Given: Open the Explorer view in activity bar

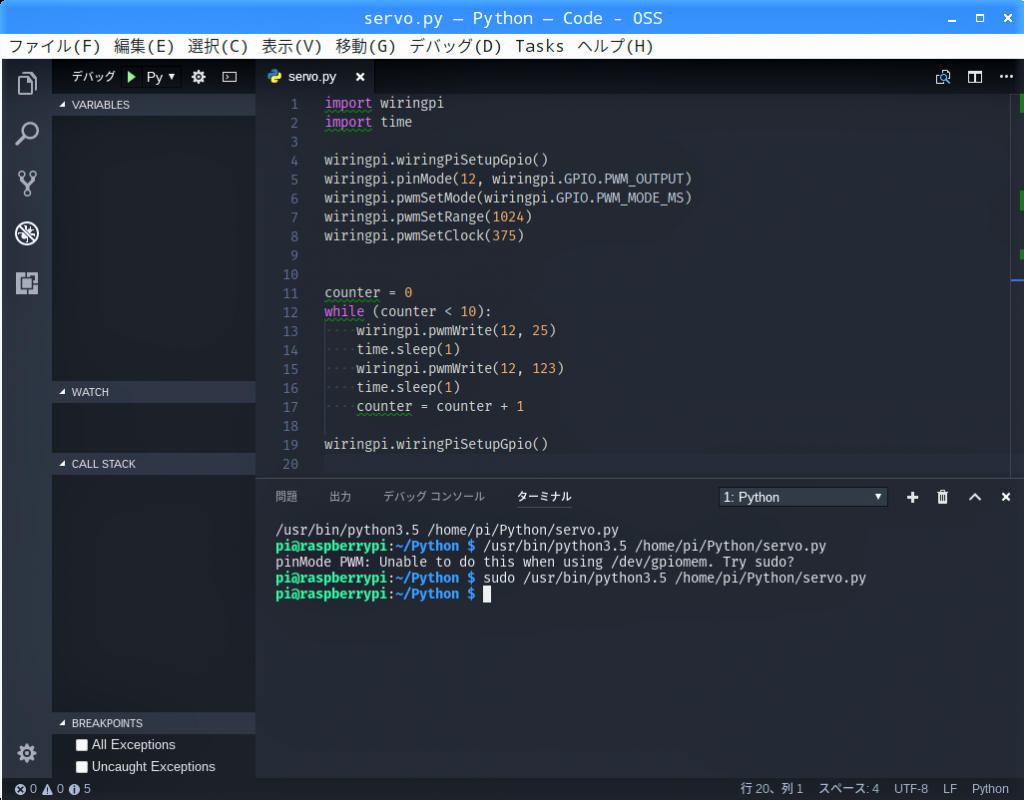Looking at the screenshot, I should [x=27, y=83].
